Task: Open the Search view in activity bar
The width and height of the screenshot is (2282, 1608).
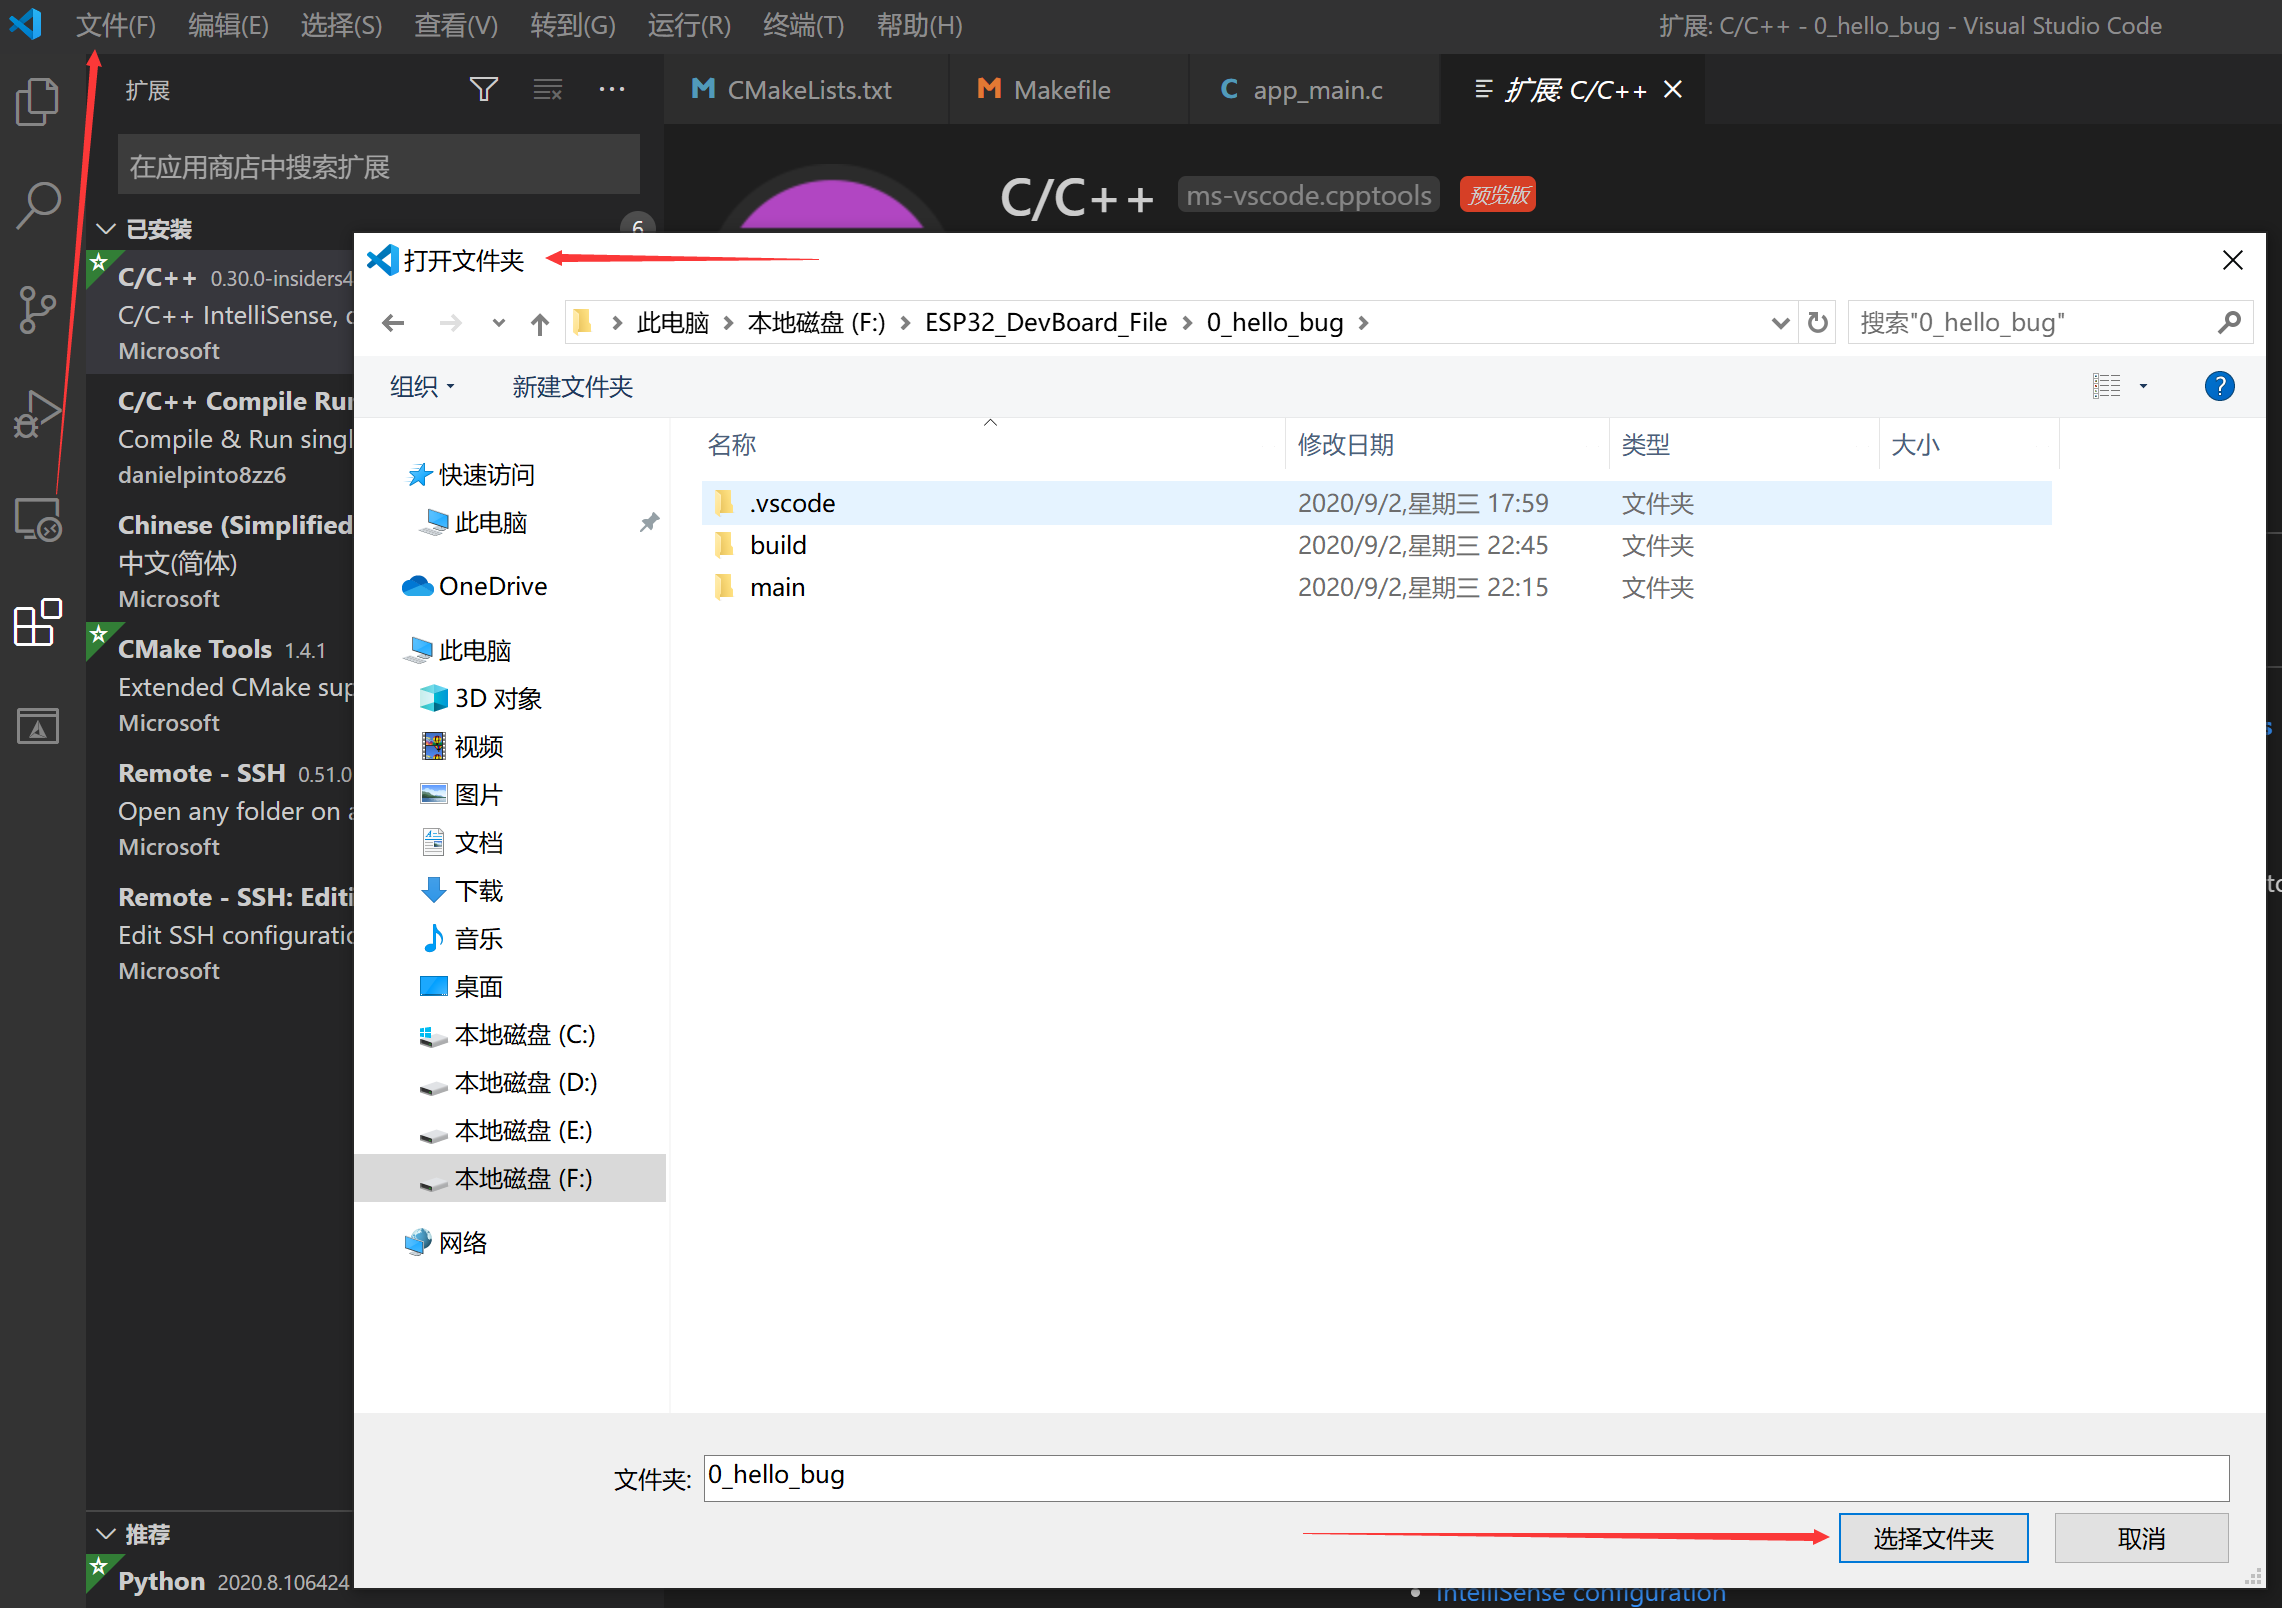Action: tap(38, 205)
